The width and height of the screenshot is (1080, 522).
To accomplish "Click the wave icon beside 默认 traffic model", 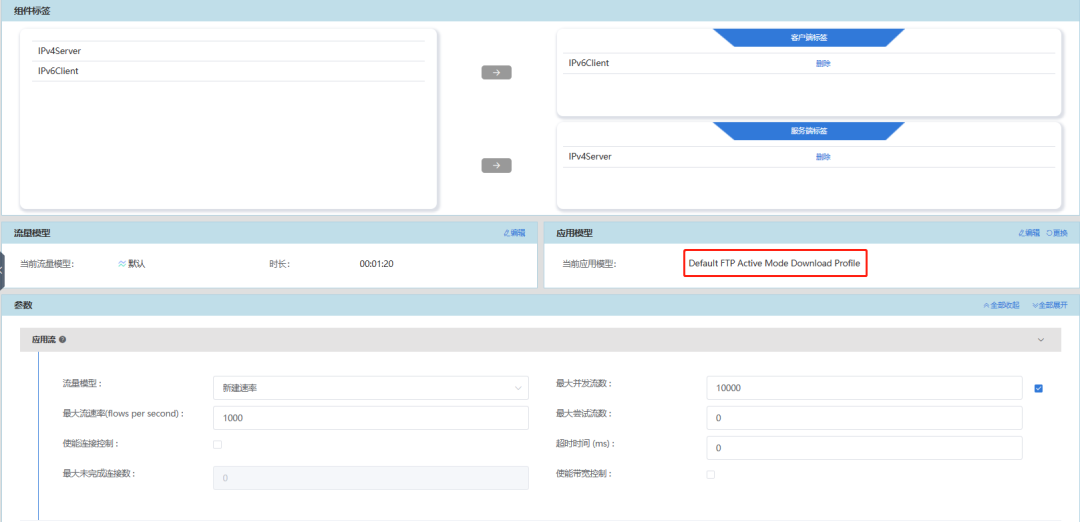I will click(122, 264).
